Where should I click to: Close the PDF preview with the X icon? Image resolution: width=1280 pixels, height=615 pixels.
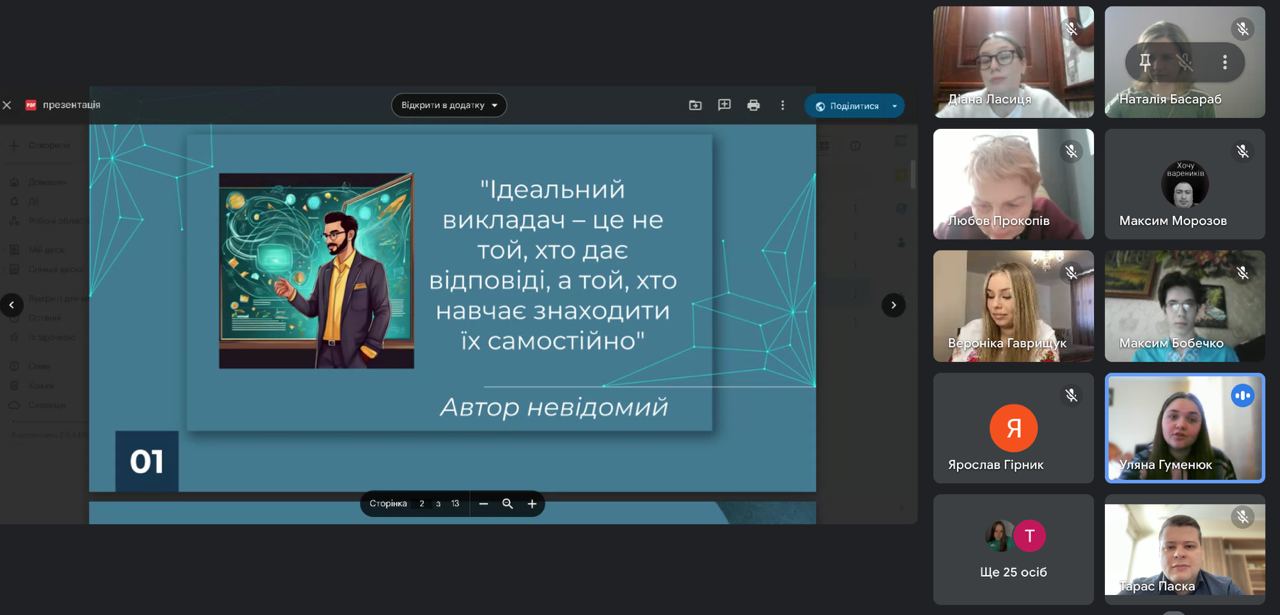point(7,105)
